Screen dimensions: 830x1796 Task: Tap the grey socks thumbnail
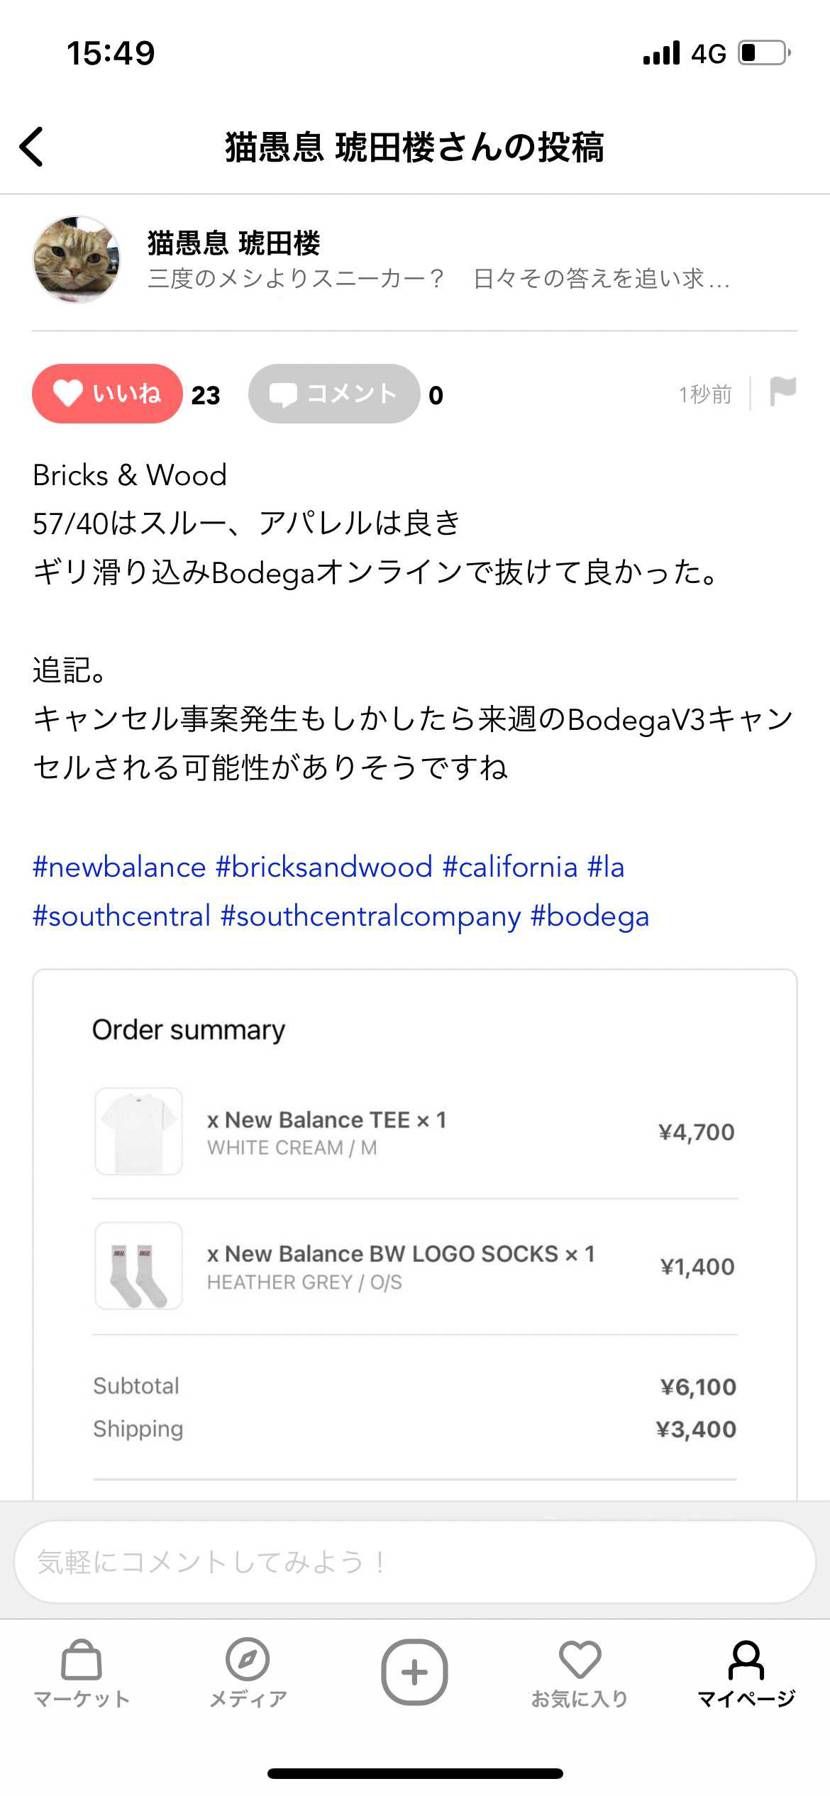coord(139,1266)
